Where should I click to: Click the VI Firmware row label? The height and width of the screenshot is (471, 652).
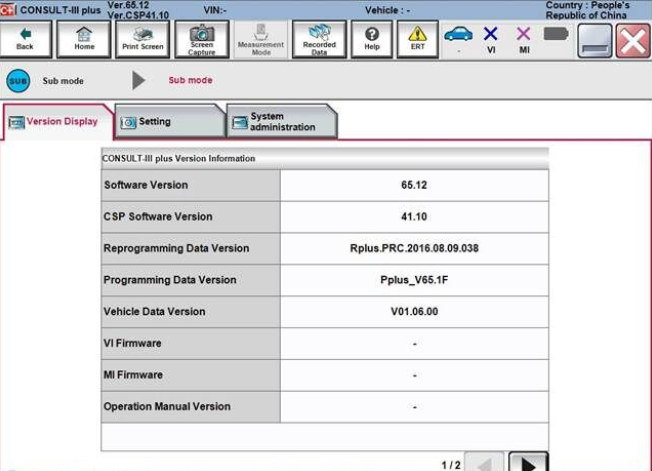tap(132, 343)
